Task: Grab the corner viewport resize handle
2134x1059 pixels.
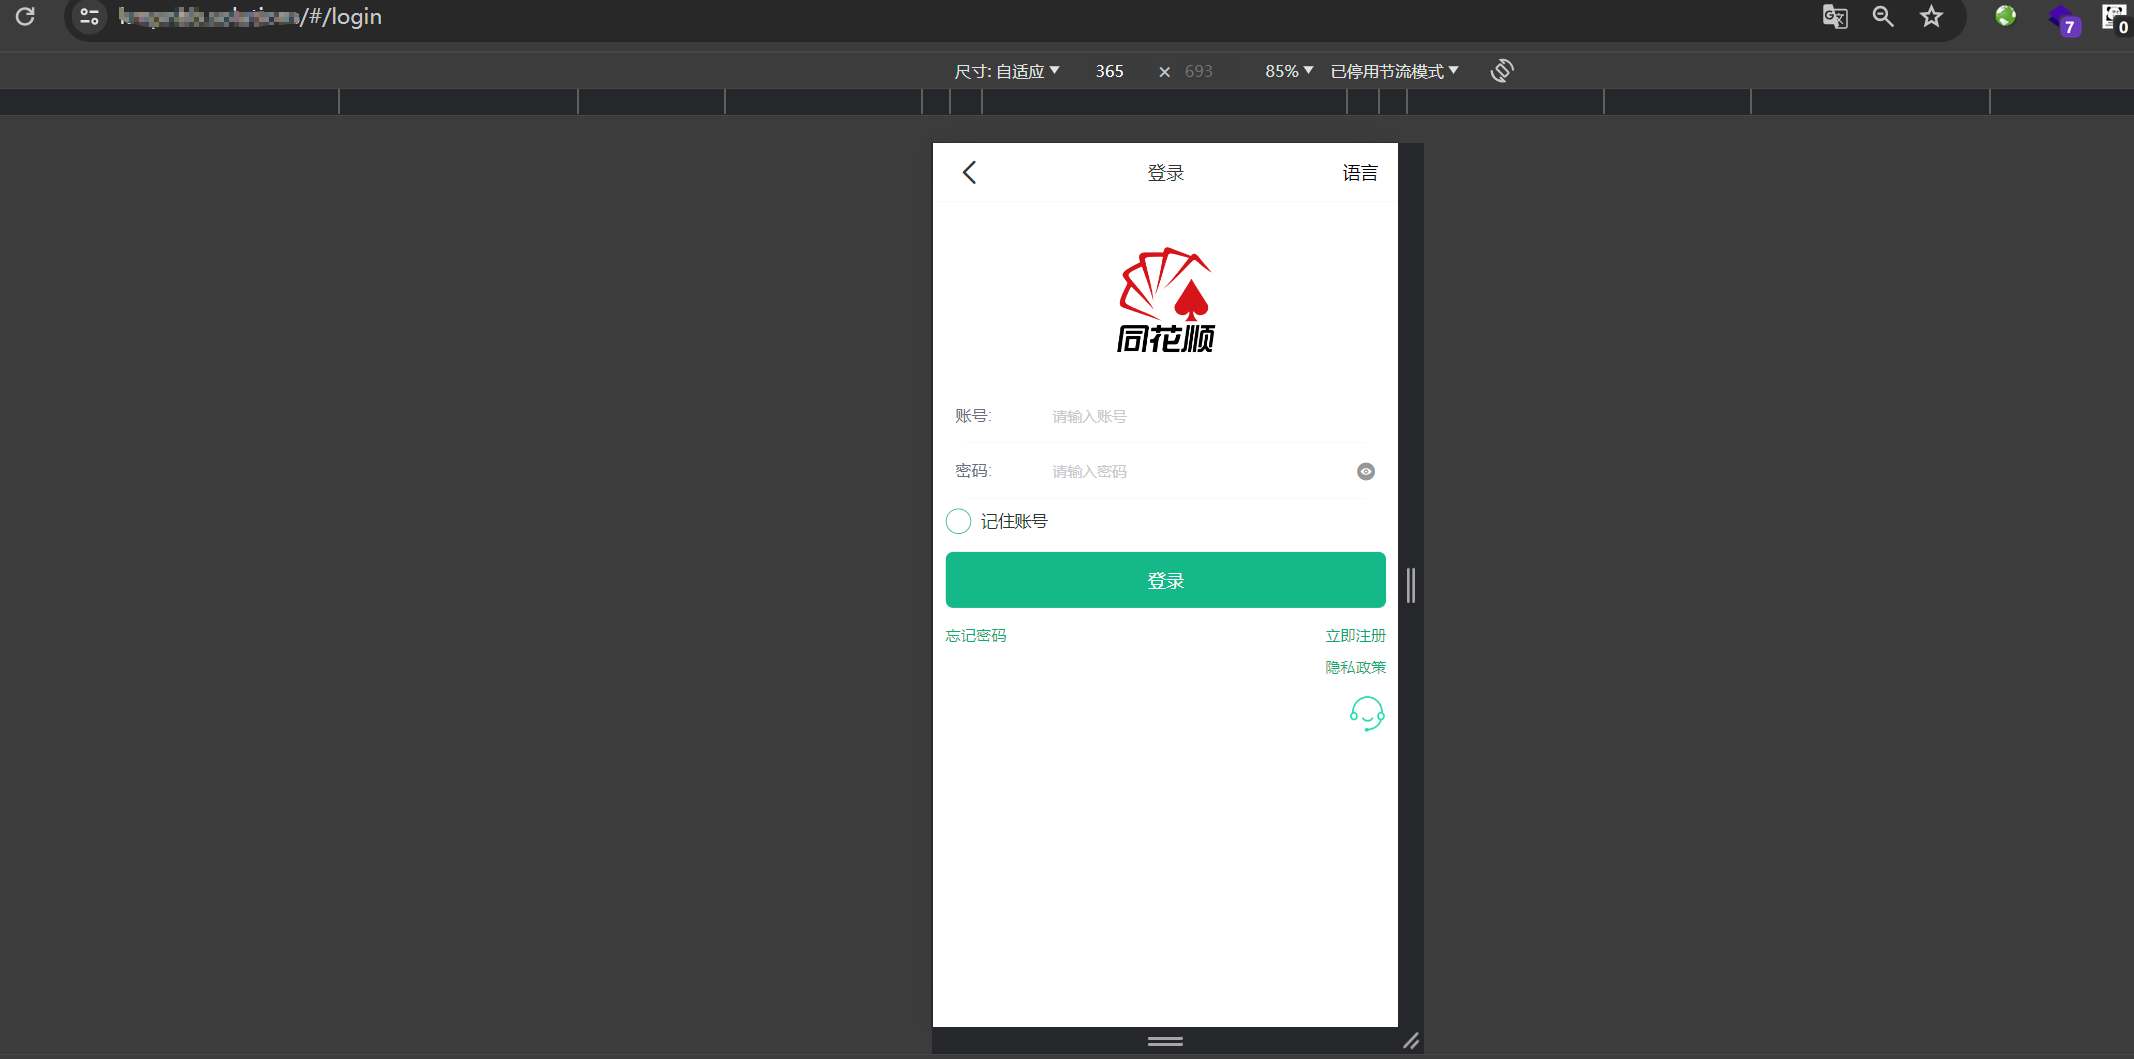Action: [x=1411, y=1041]
